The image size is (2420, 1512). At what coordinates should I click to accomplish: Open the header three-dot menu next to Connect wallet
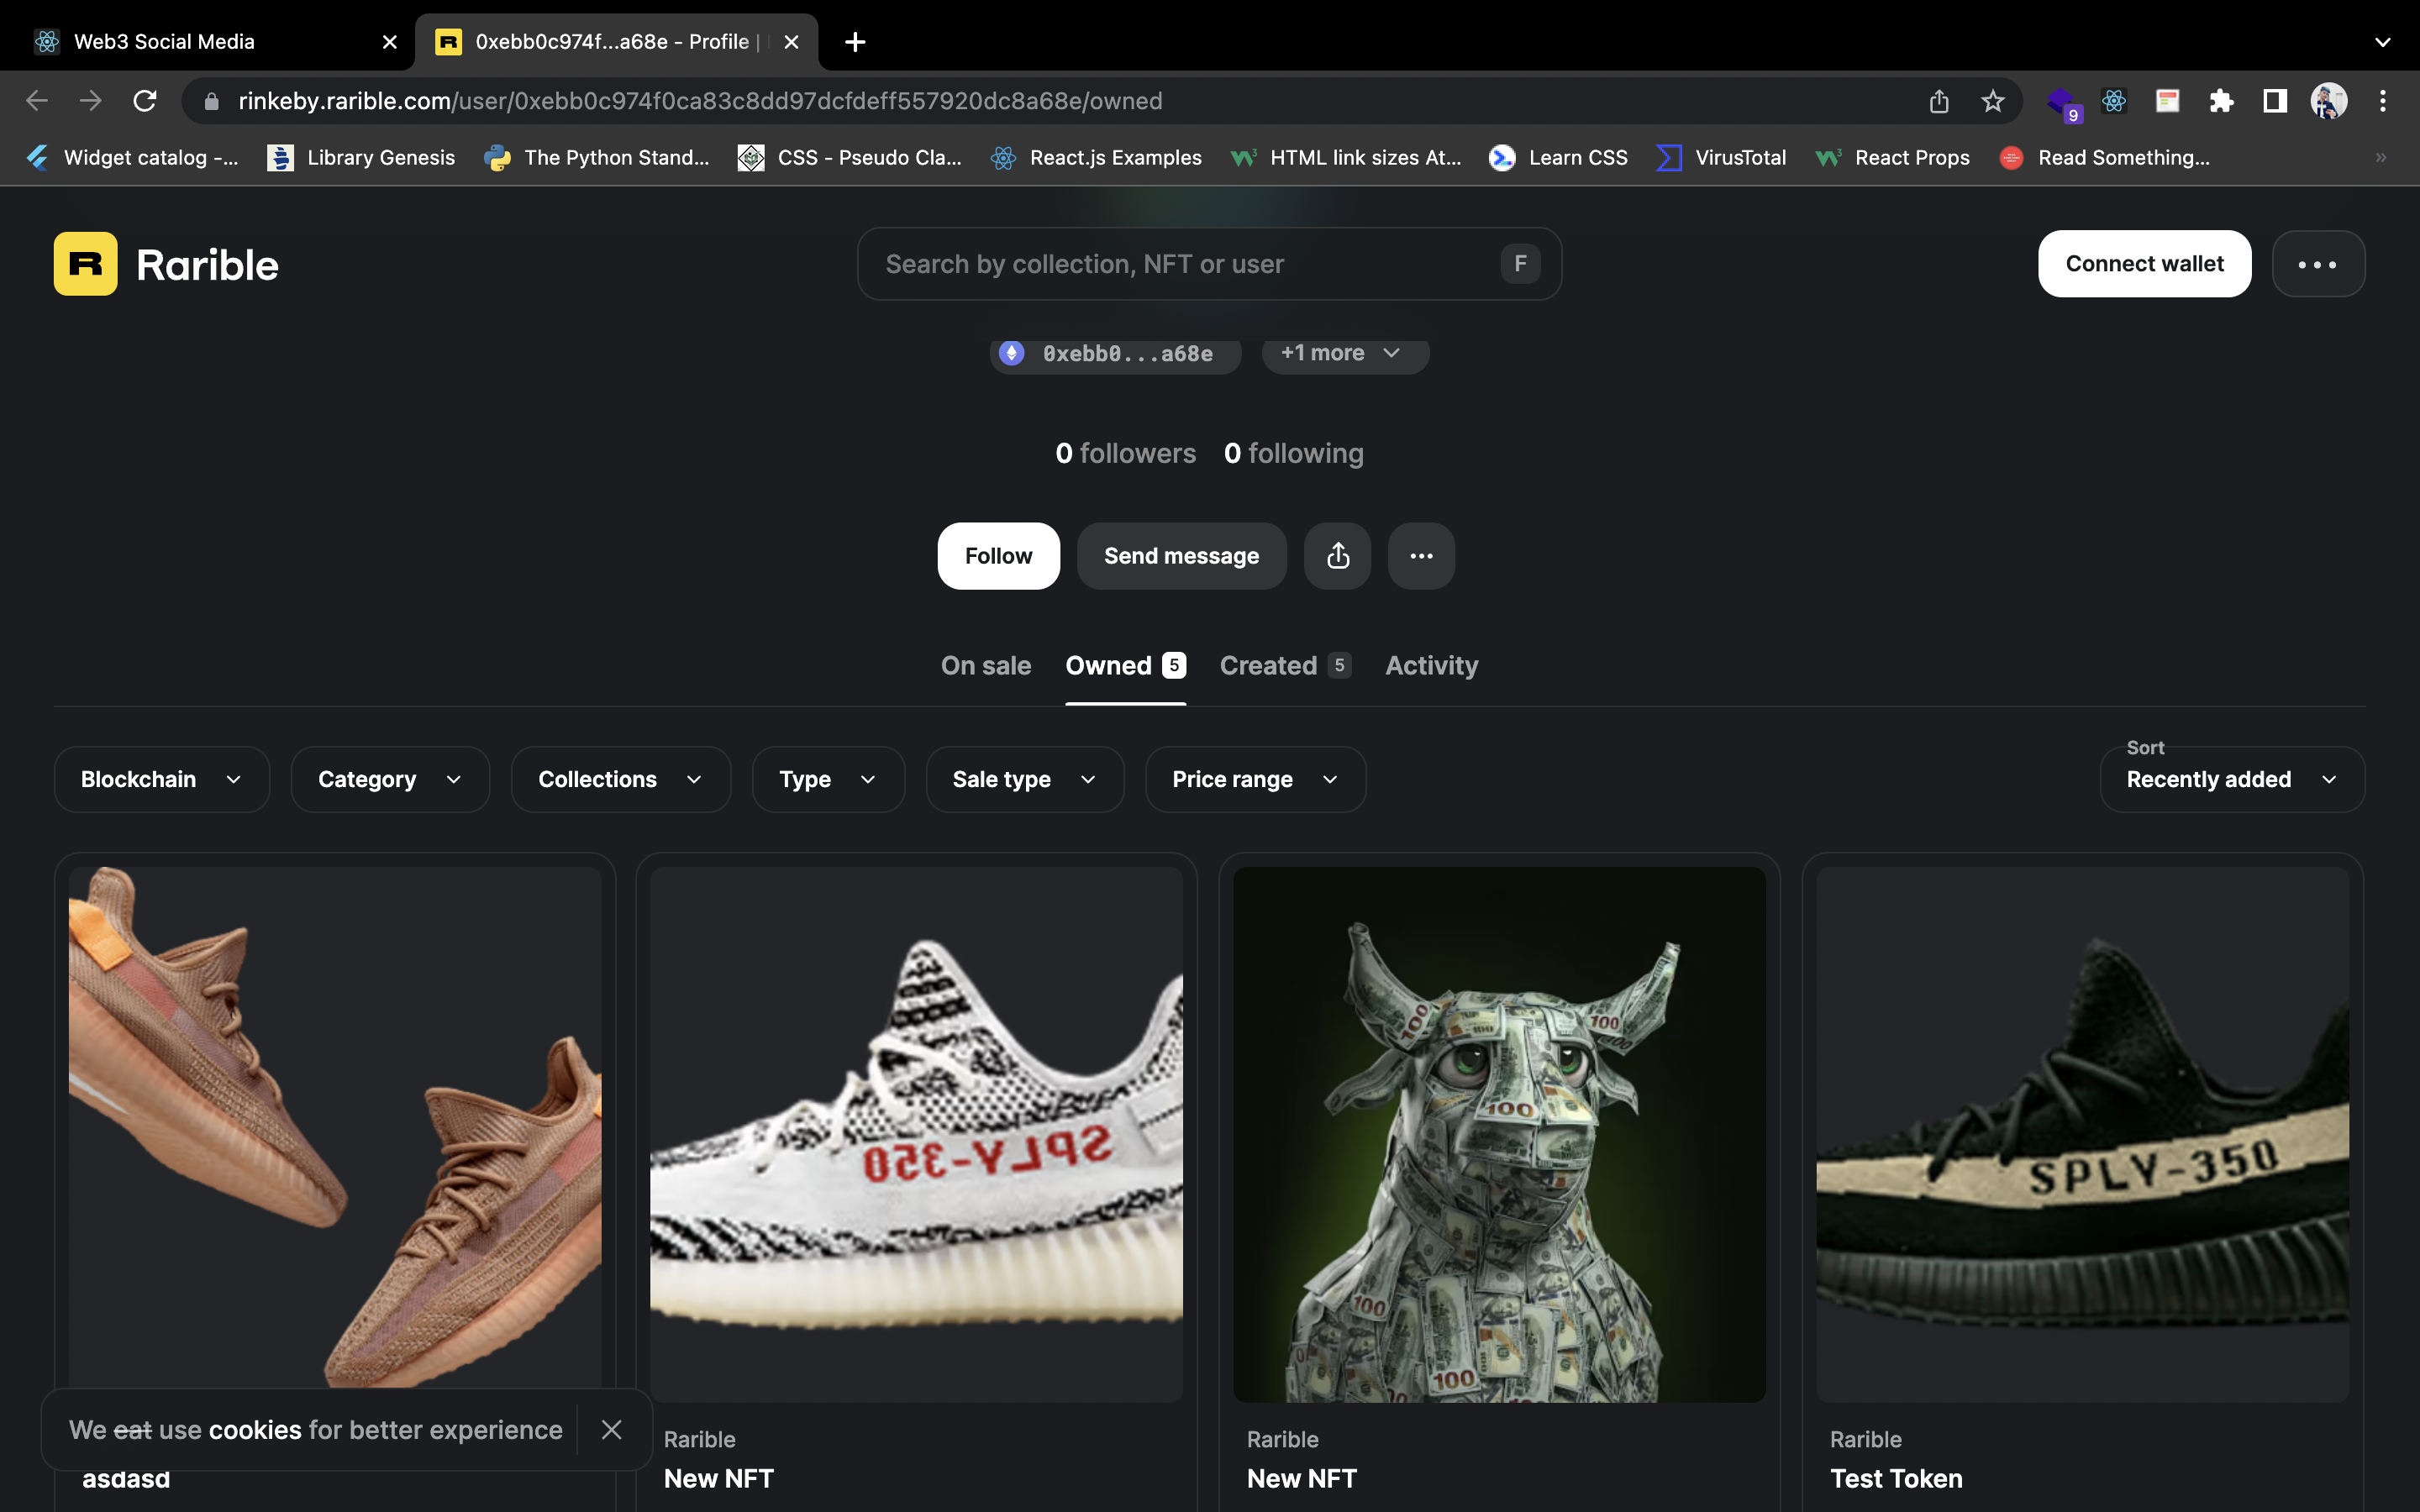tap(2317, 264)
